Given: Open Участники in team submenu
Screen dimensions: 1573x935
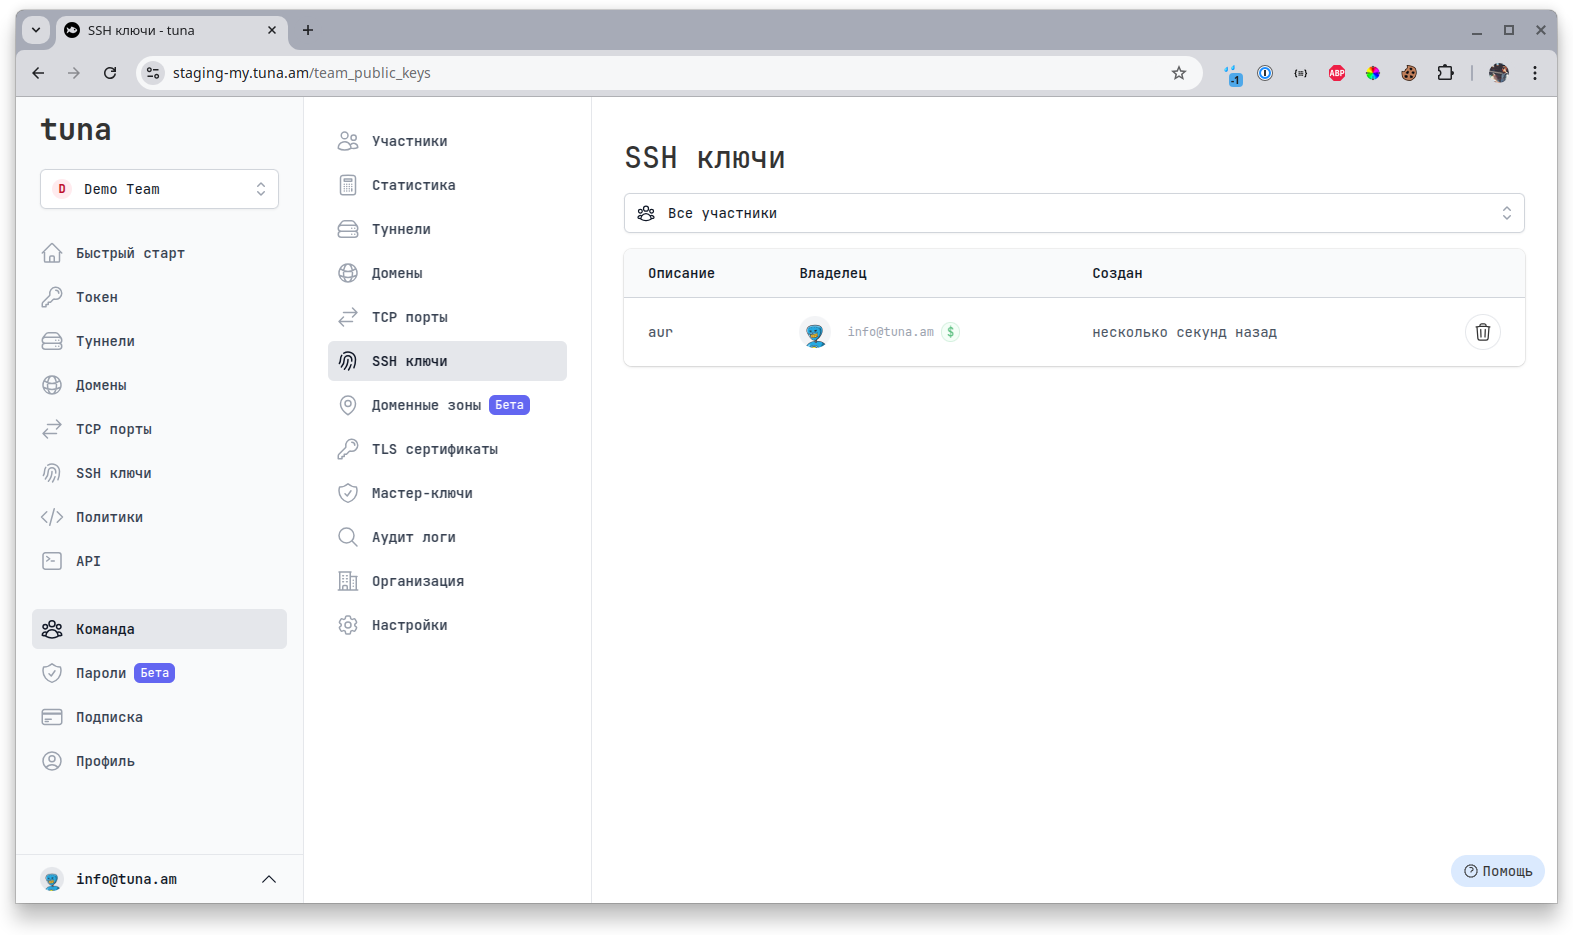Looking at the screenshot, I should click(447, 141).
